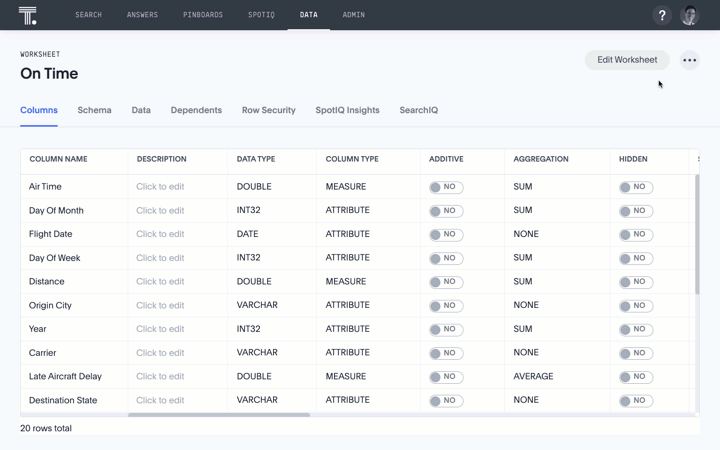The image size is (720, 450).
Task: Toggle Additive for Air Time
Action: [446, 187]
